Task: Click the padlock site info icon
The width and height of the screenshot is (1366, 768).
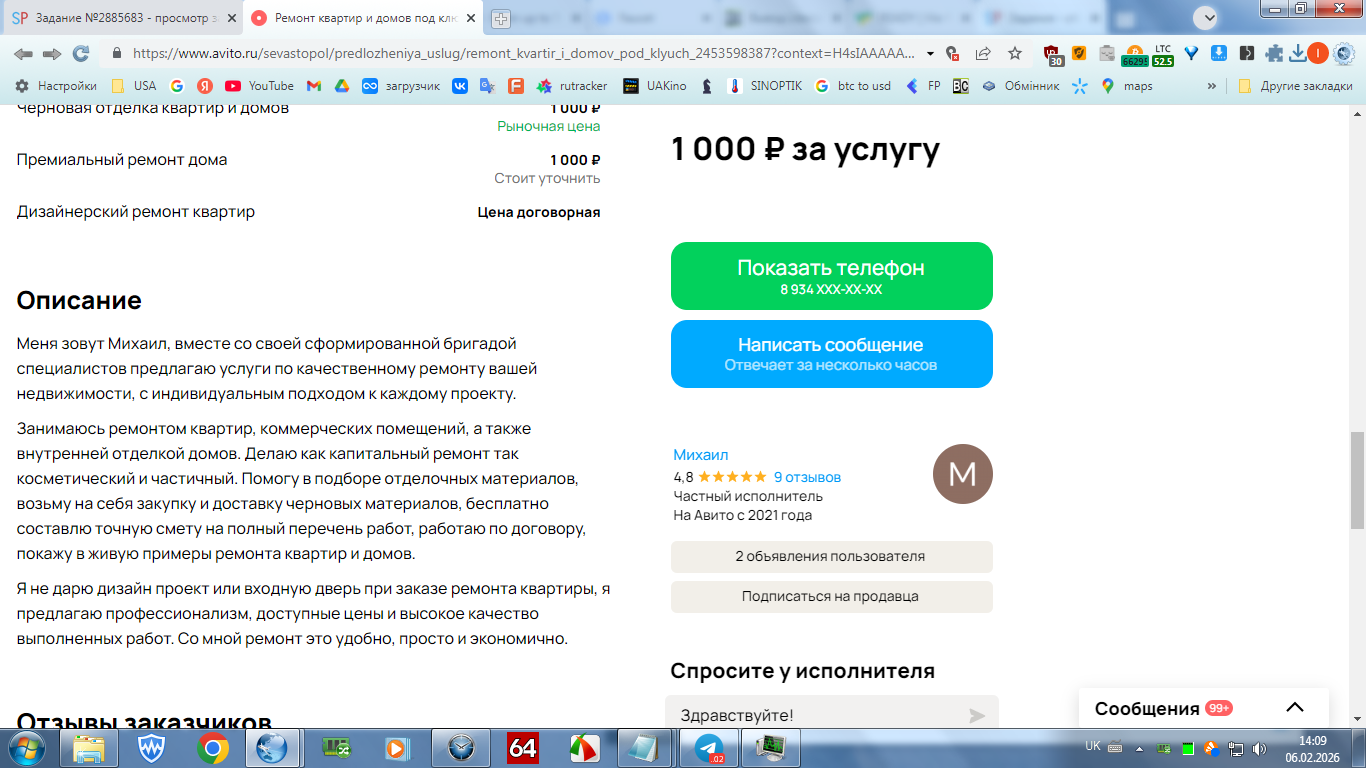Action: (x=116, y=54)
